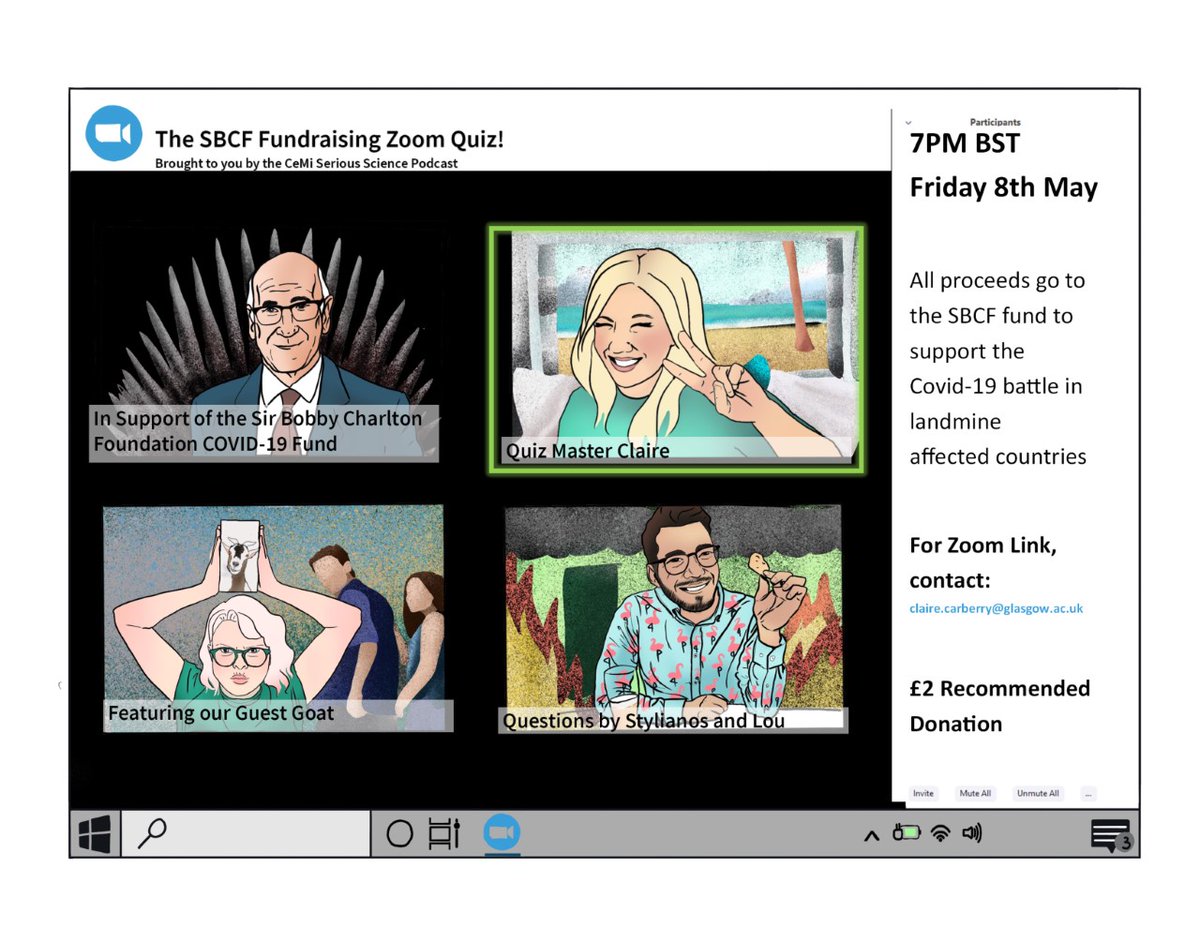The height and width of the screenshot is (927, 1200).
Task: Click the CeMi Serious Science Podcast subtitle
Action: pos(306,163)
